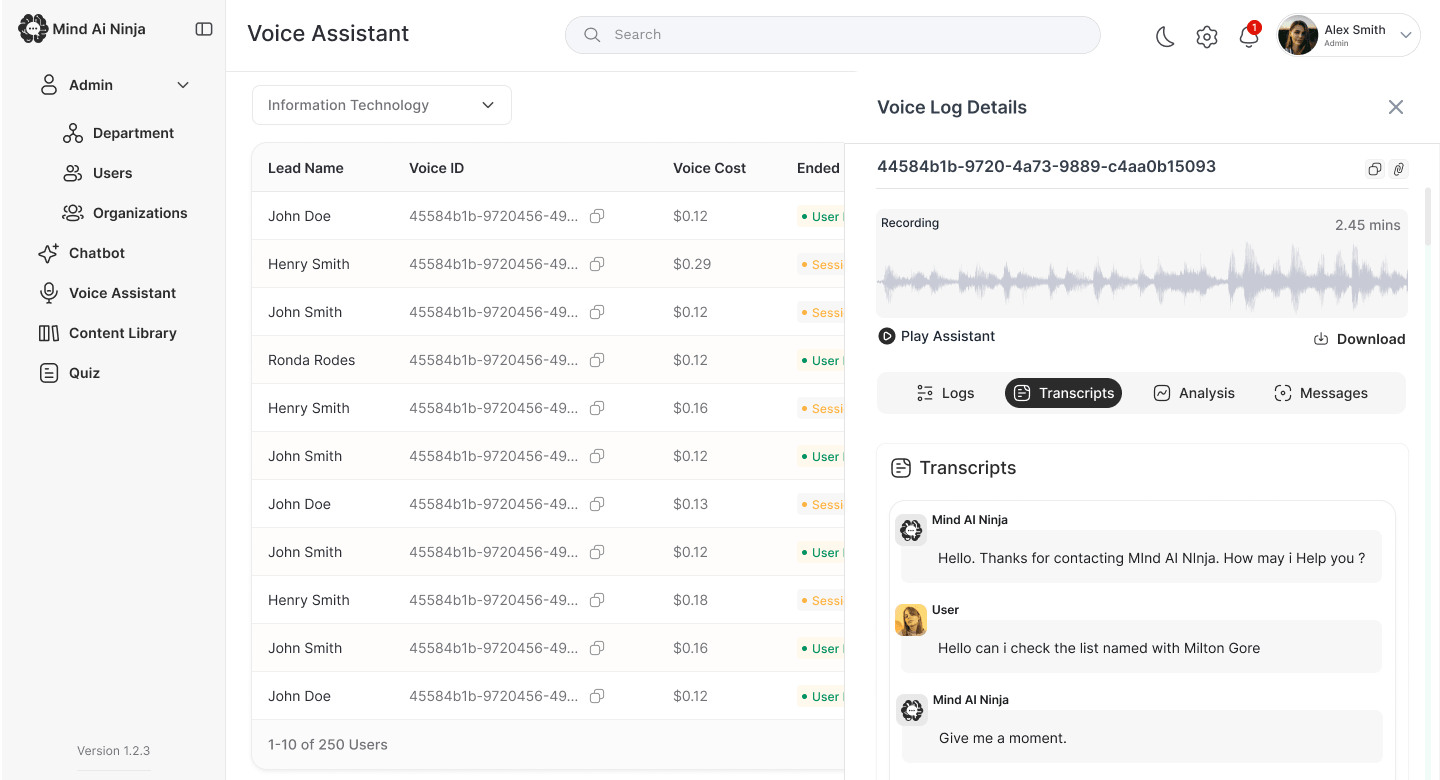
Task: Copy Voice ID in Ronda Rodes row
Action: pos(597,360)
